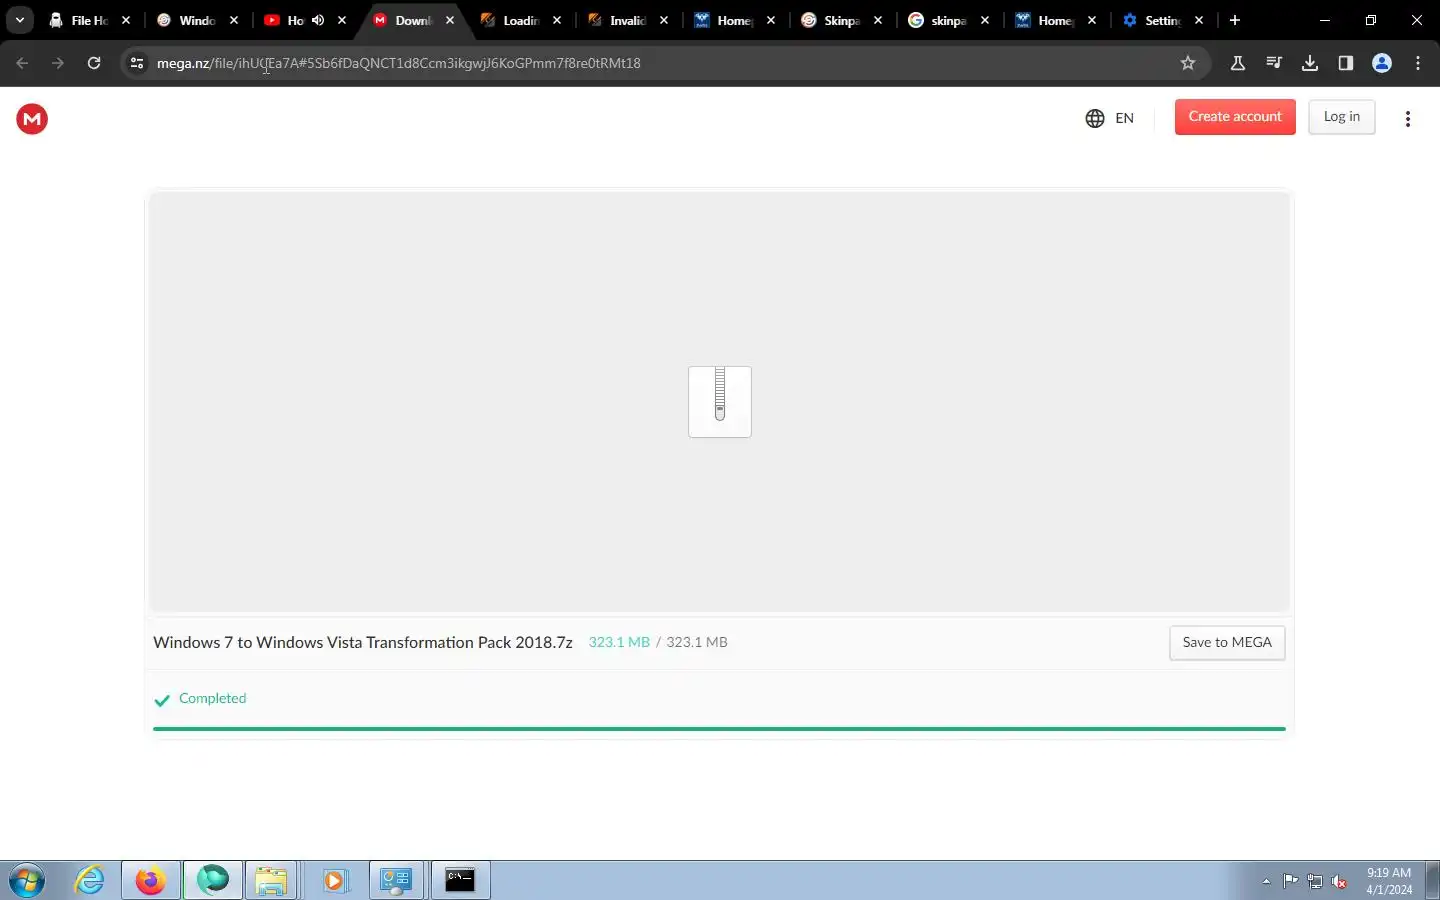This screenshot has height=900, width=1440.
Task: Click the Completed status text
Action: click(212, 698)
